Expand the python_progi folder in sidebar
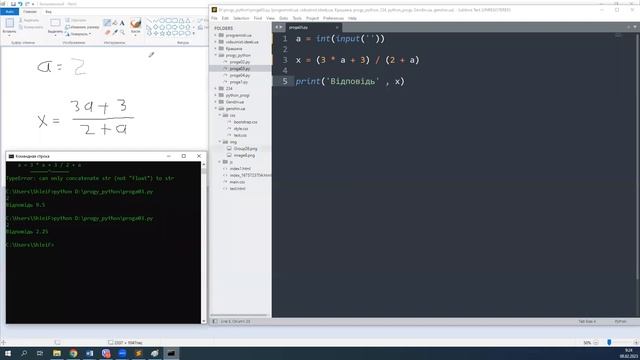Image resolution: width=640 pixels, height=360 pixels. coord(216,95)
